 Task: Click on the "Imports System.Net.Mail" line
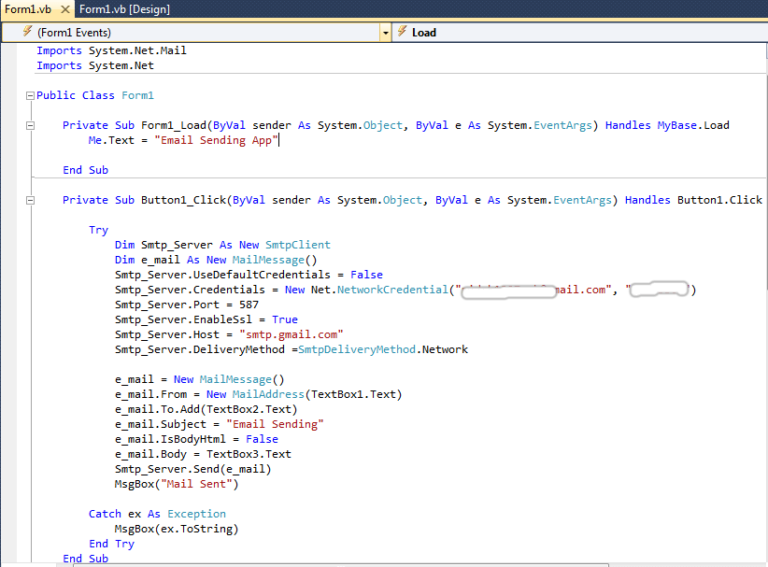click(111, 51)
